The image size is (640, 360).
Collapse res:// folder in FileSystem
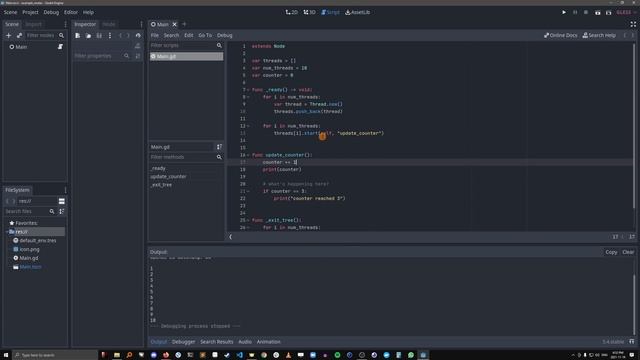(7, 232)
